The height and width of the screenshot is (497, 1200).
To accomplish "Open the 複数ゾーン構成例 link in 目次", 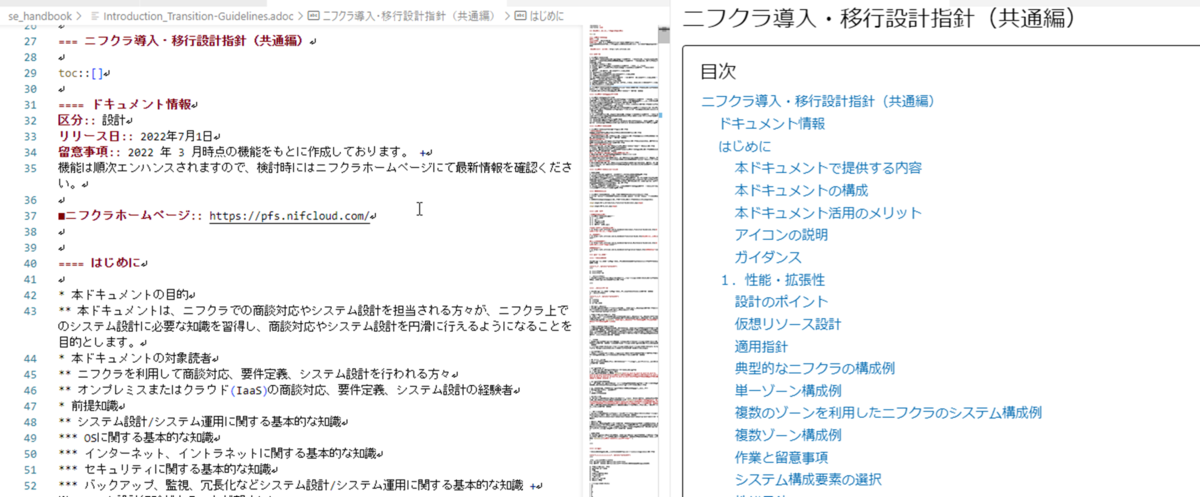I will (x=788, y=436).
